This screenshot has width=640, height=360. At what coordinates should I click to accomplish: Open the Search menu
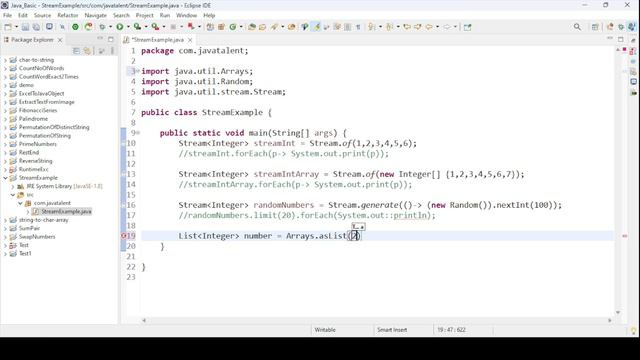pos(121,15)
